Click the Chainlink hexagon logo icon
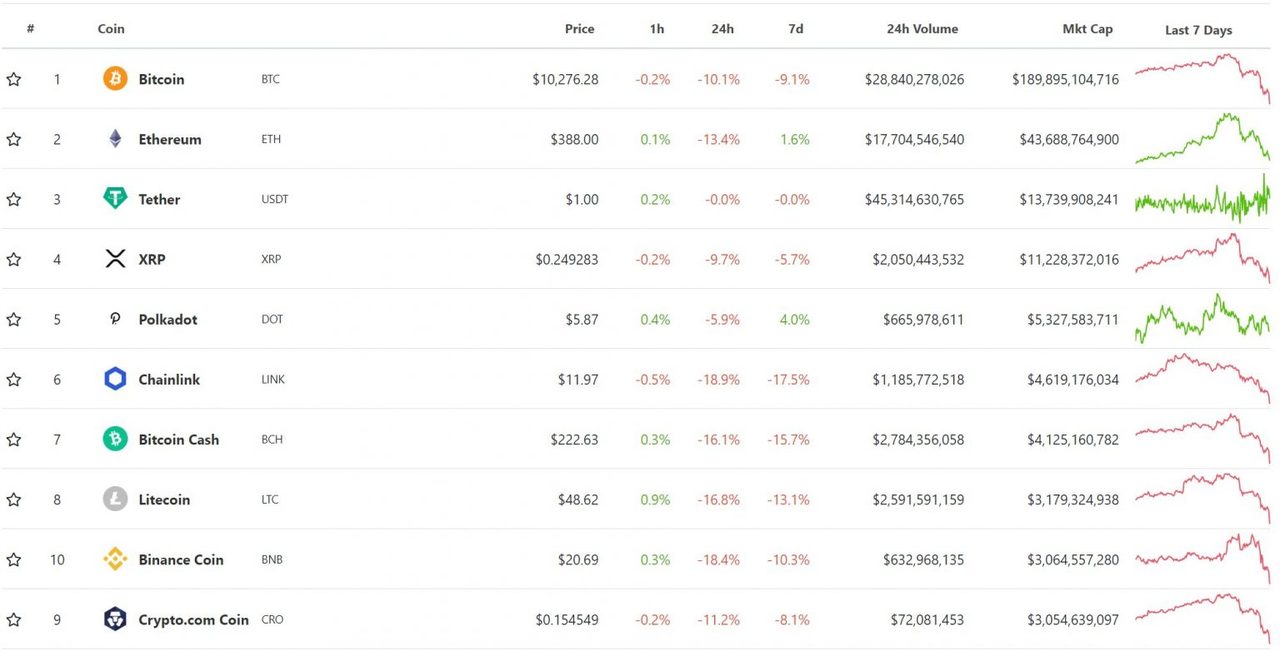Screen dimensions: 1280x651 (x=115, y=379)
